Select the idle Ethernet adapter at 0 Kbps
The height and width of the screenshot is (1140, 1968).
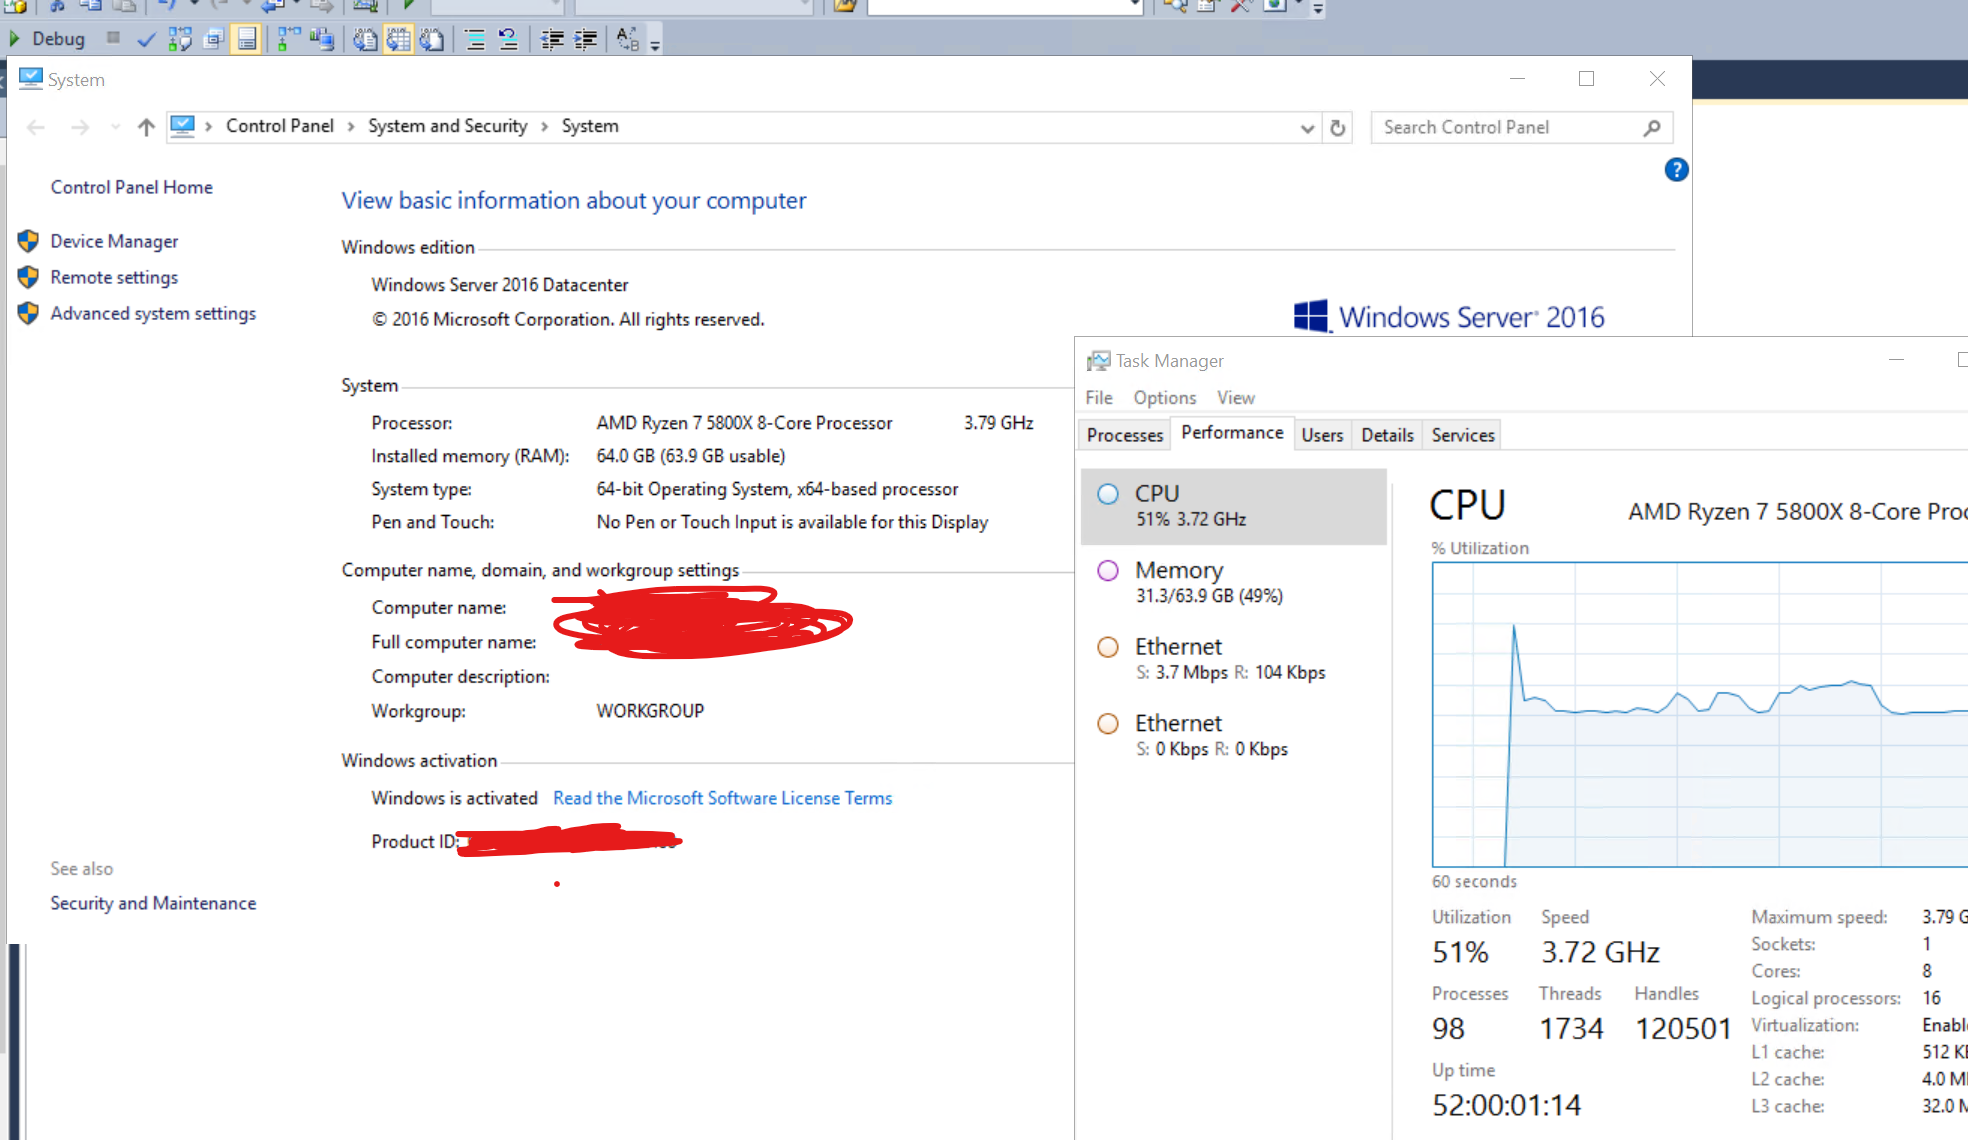1234,736
